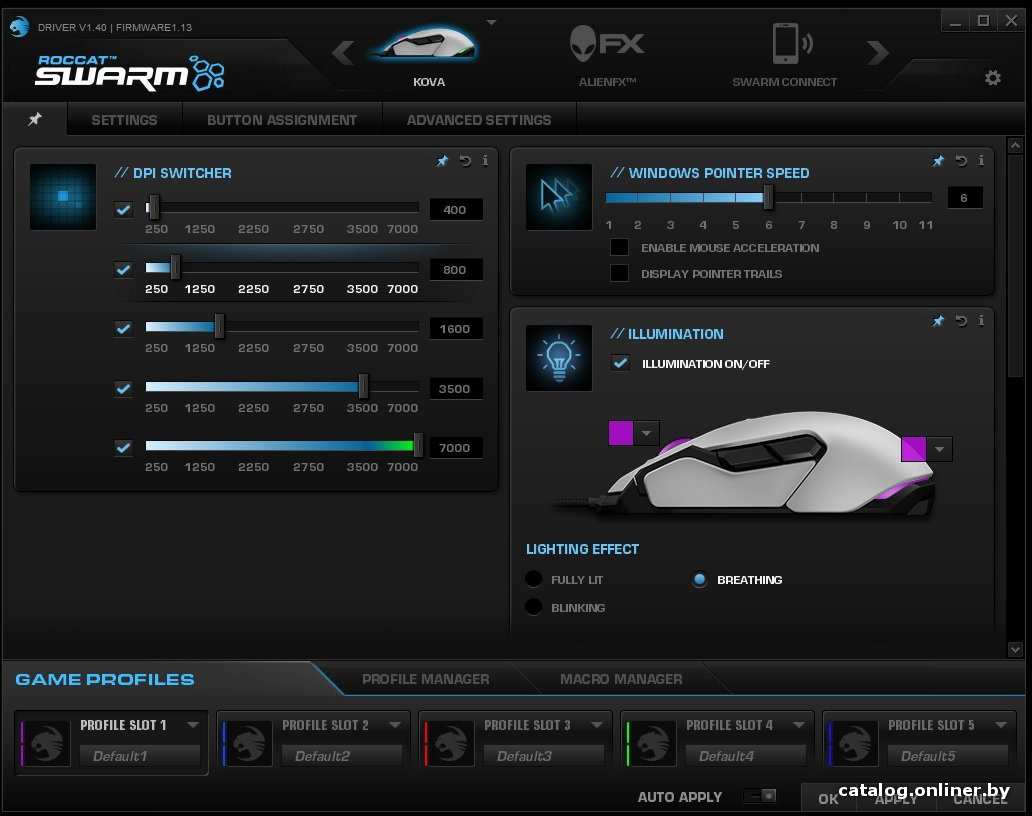Viewport: 1032px width, 816px height.
Task: Open the AlienFX module icon
Action: point(607,43)
